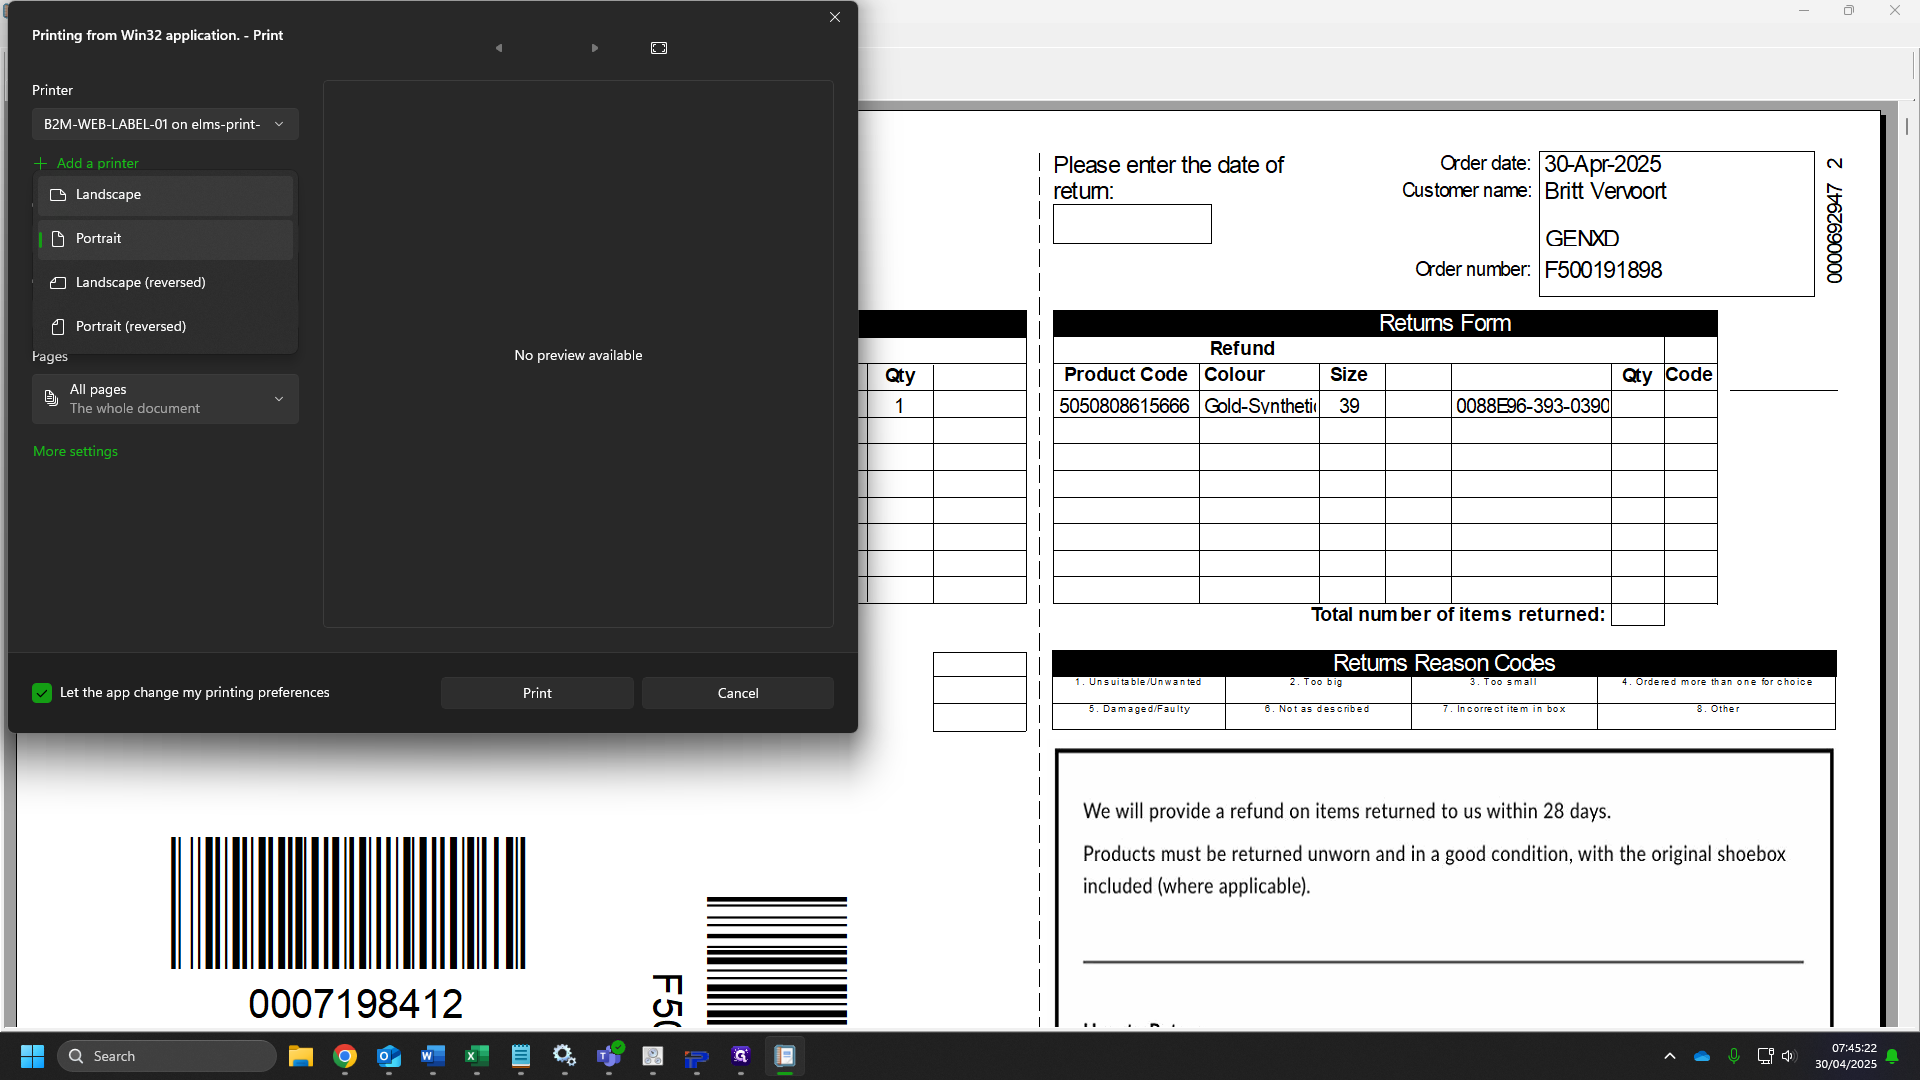1920x1080 pixels.
Task: Open the blue P app on taskbar
Action: point(697,1056)
